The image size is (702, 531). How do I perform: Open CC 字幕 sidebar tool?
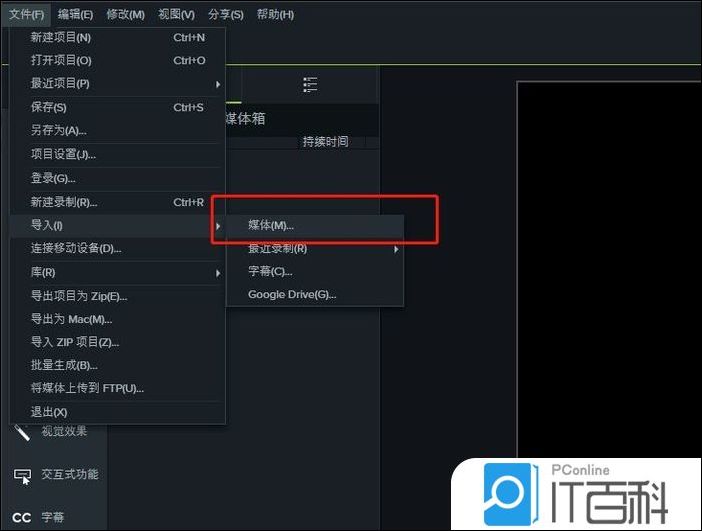point(38,518)
